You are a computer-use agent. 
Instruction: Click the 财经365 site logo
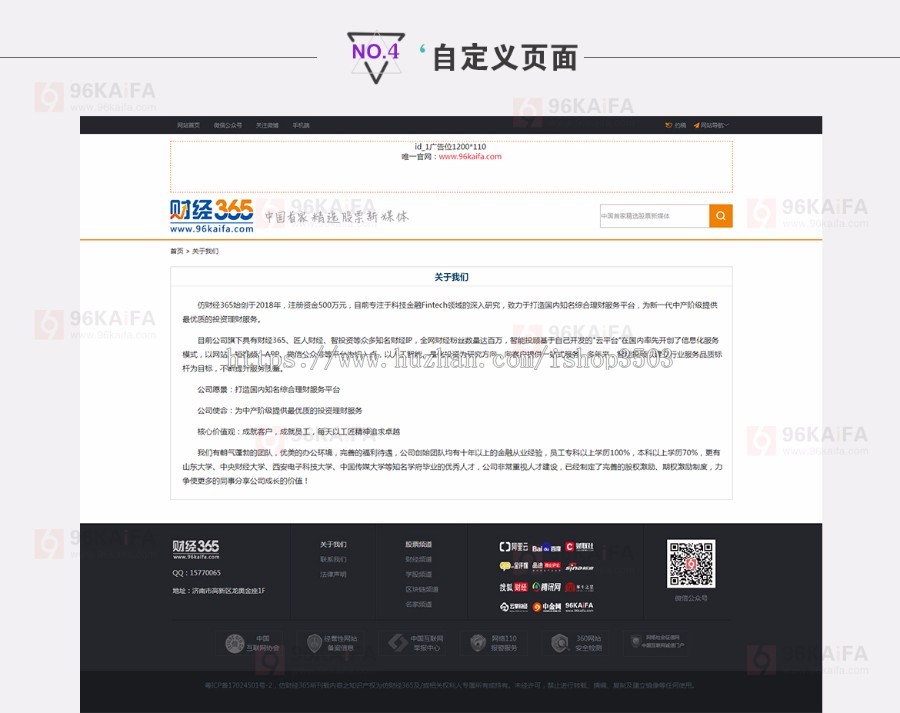point(210,212)
